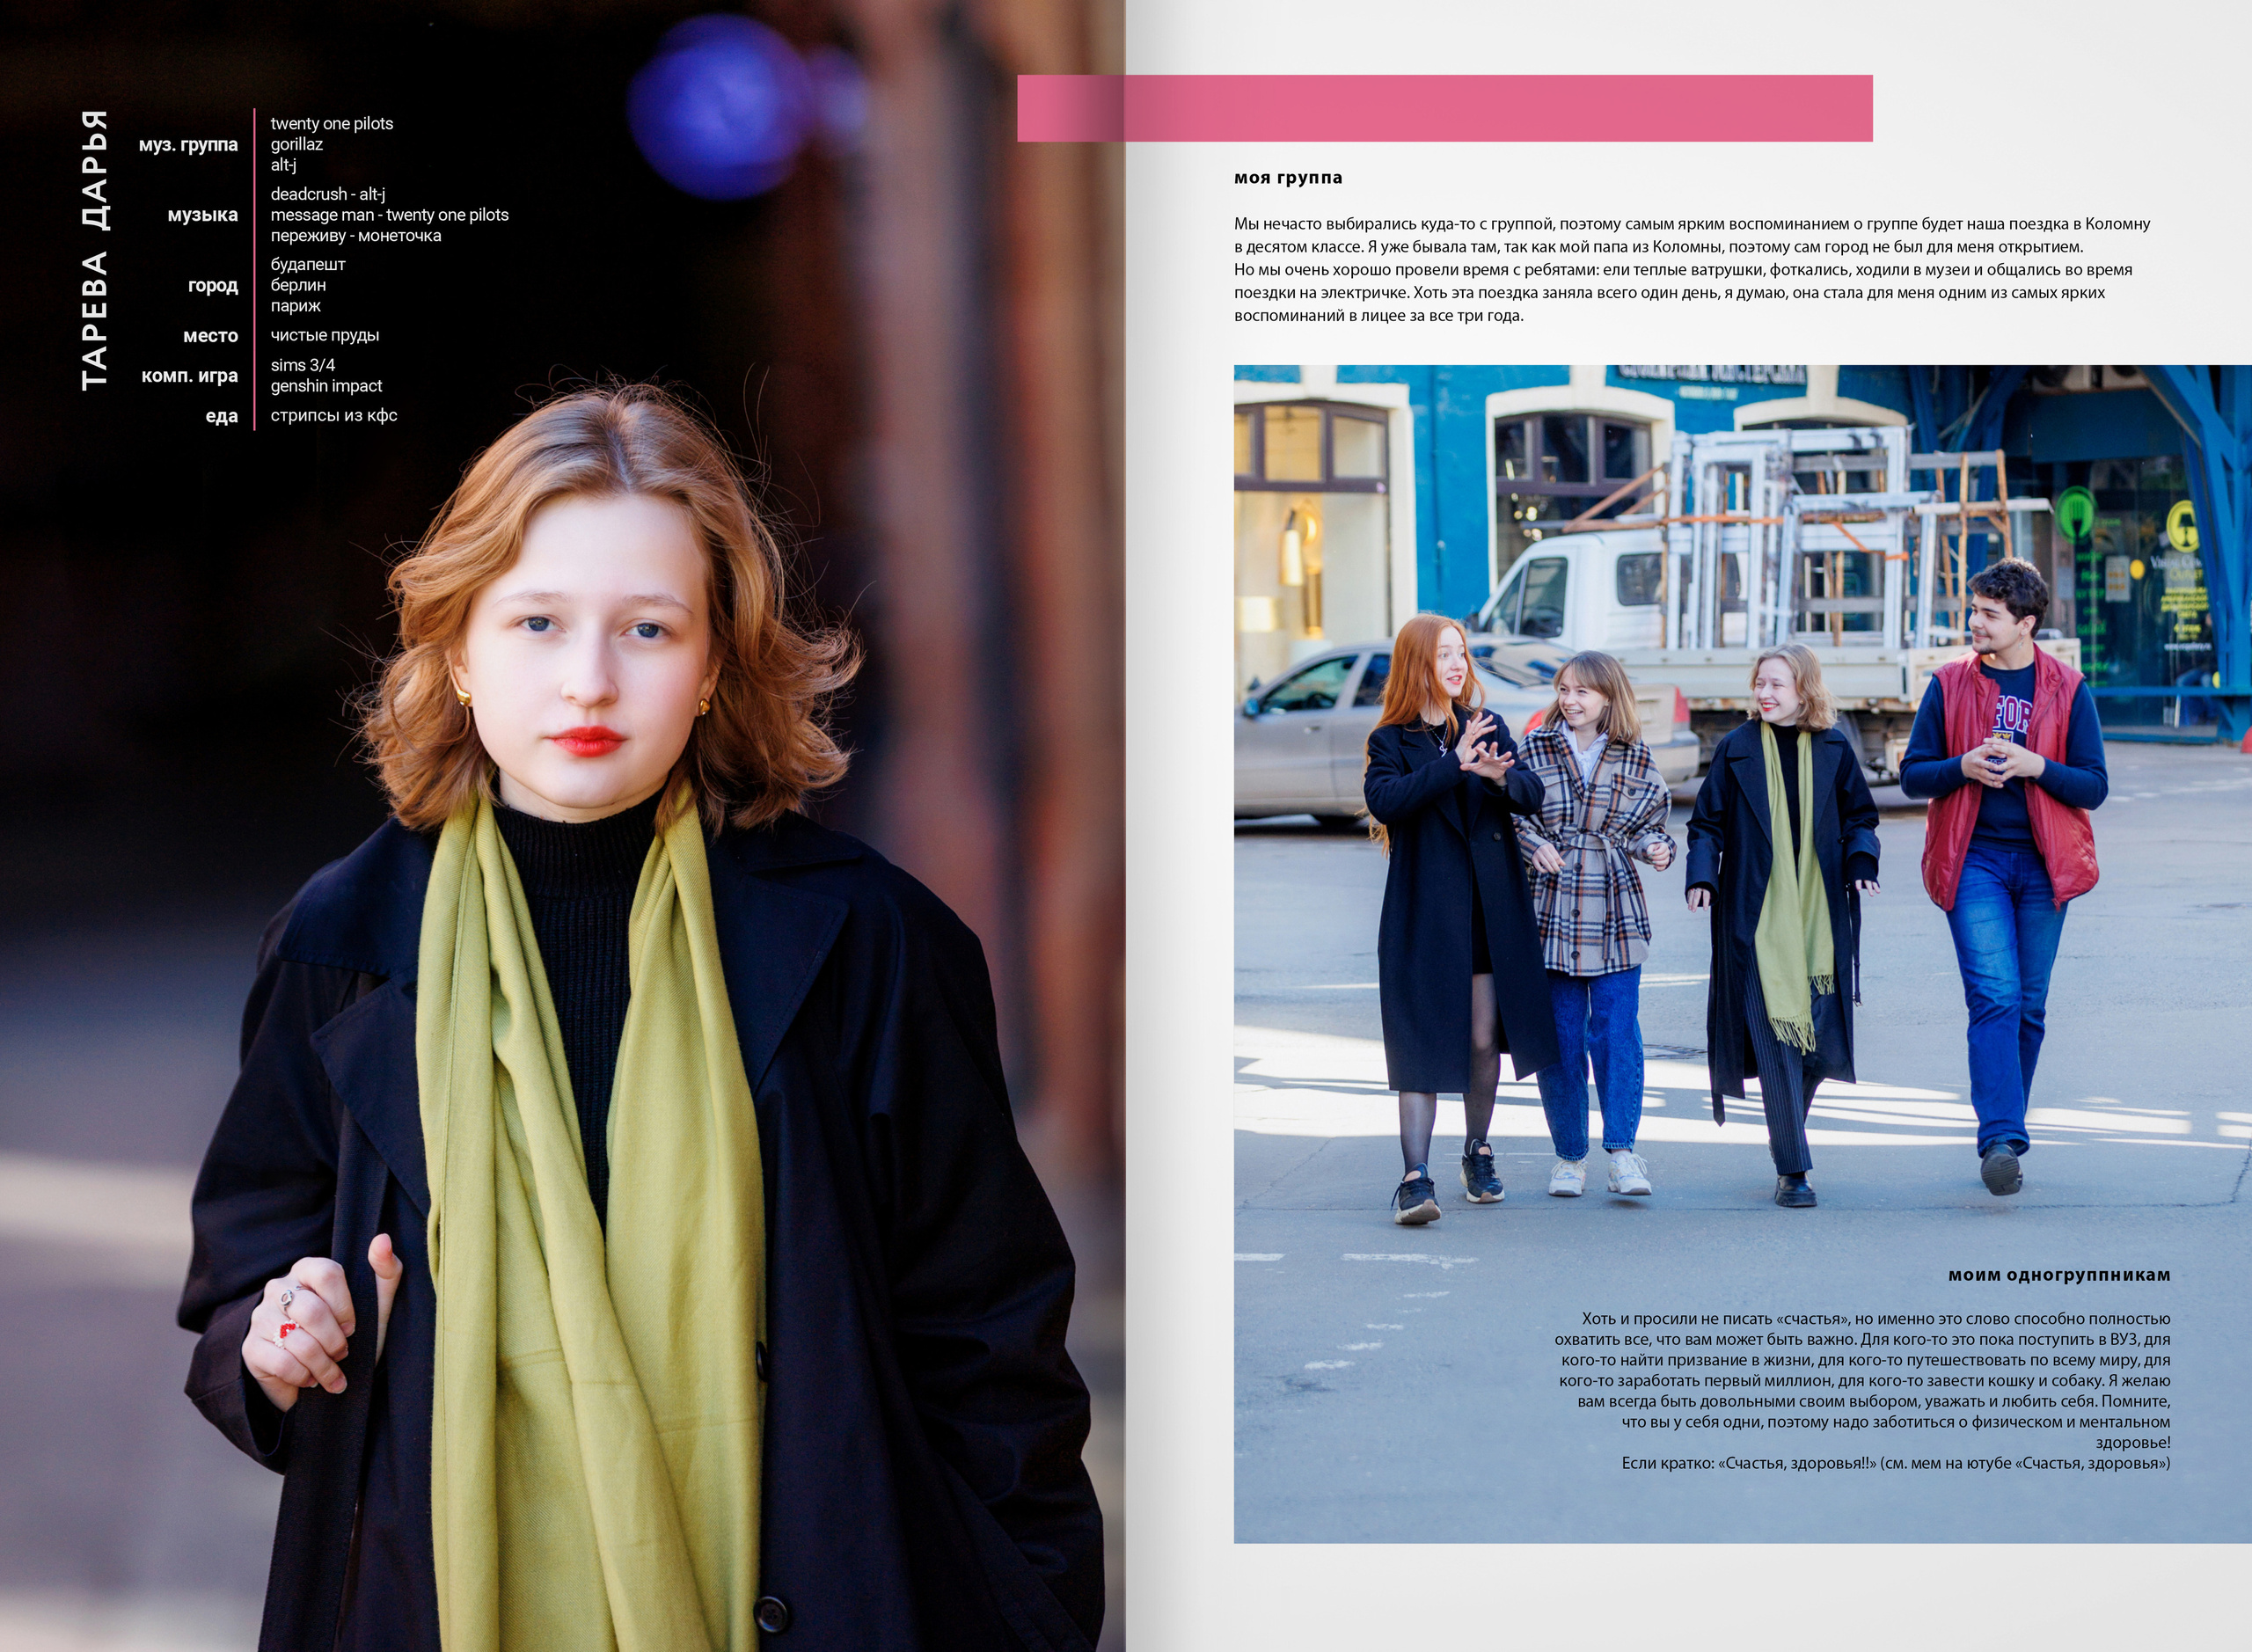Image resolution: width=2252 pixels, height=1652 pixels.
Task: Click the vertical title ТАРЕВА ДАРЬЯ
Action: click(x=94, y=250)
